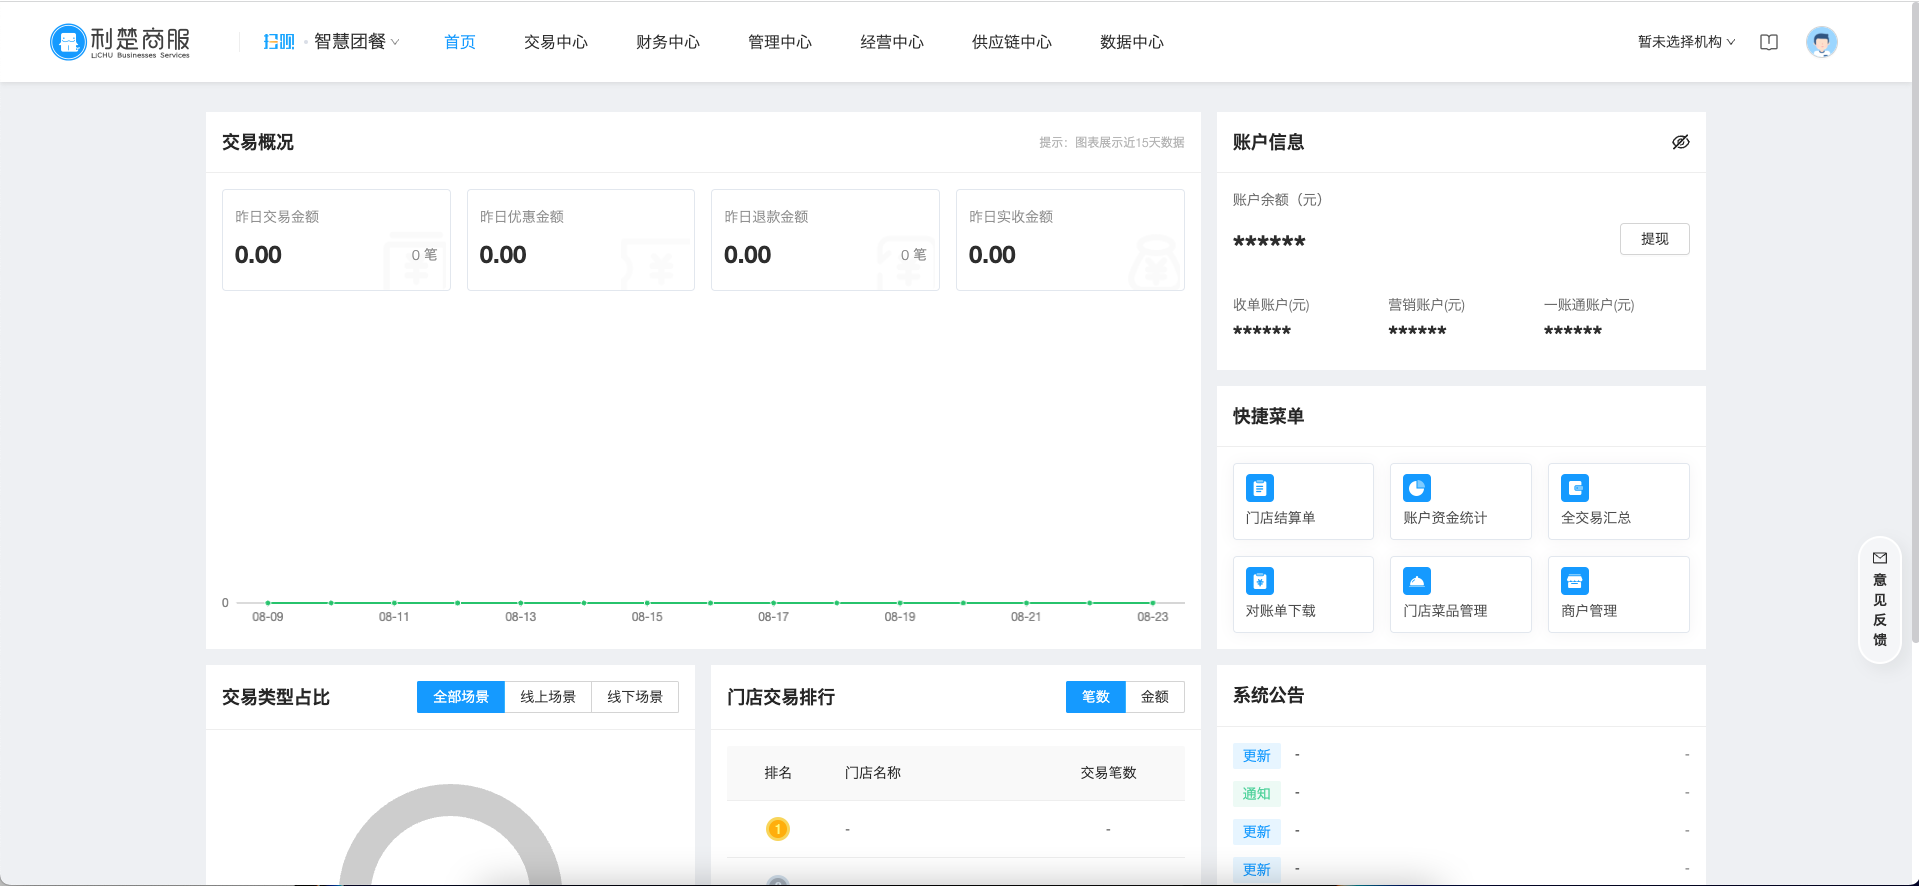The height and width of the screenshot is (886, 1919).
Task: Click first 更新 announcement tag
Action: coord(1257,756)
